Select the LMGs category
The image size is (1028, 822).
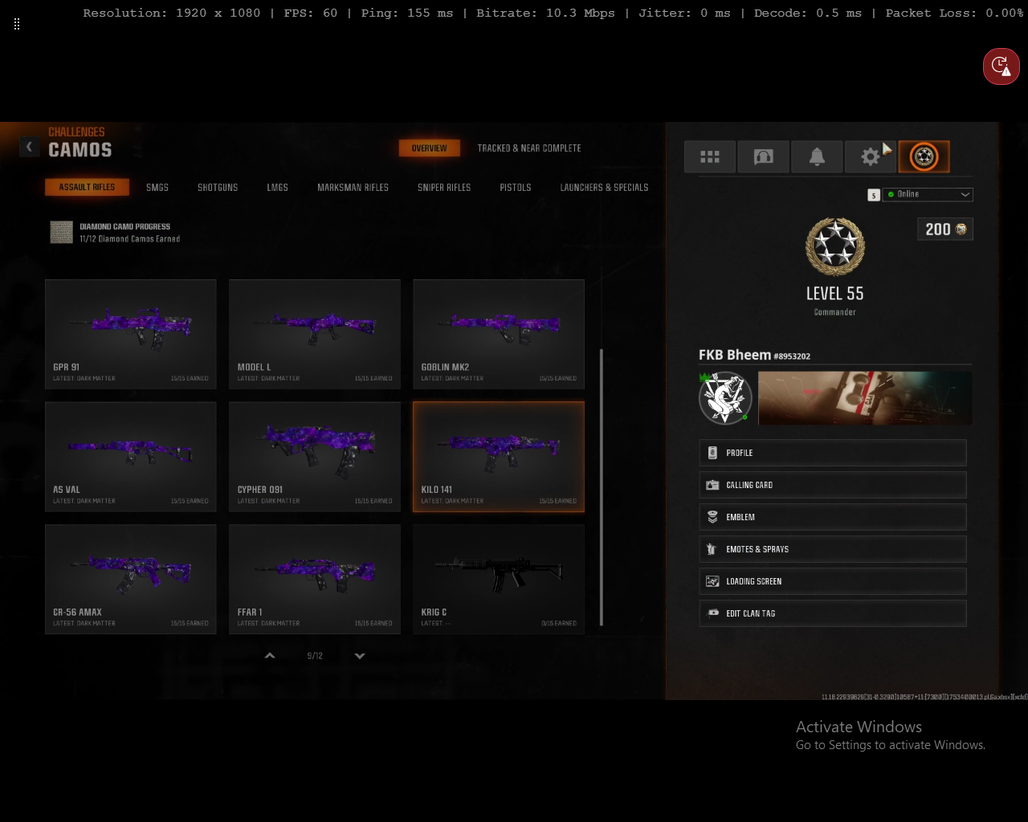coord(277,187)
